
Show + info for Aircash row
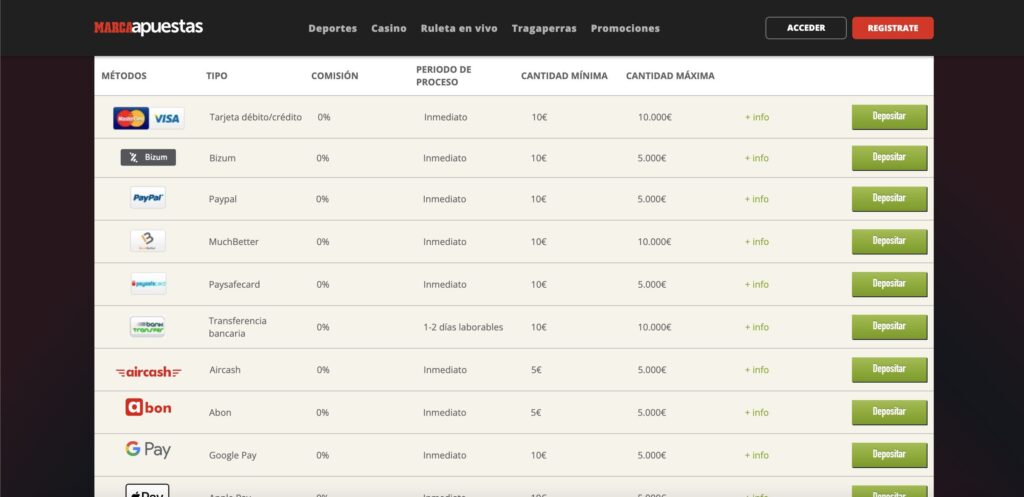[756, 370]
